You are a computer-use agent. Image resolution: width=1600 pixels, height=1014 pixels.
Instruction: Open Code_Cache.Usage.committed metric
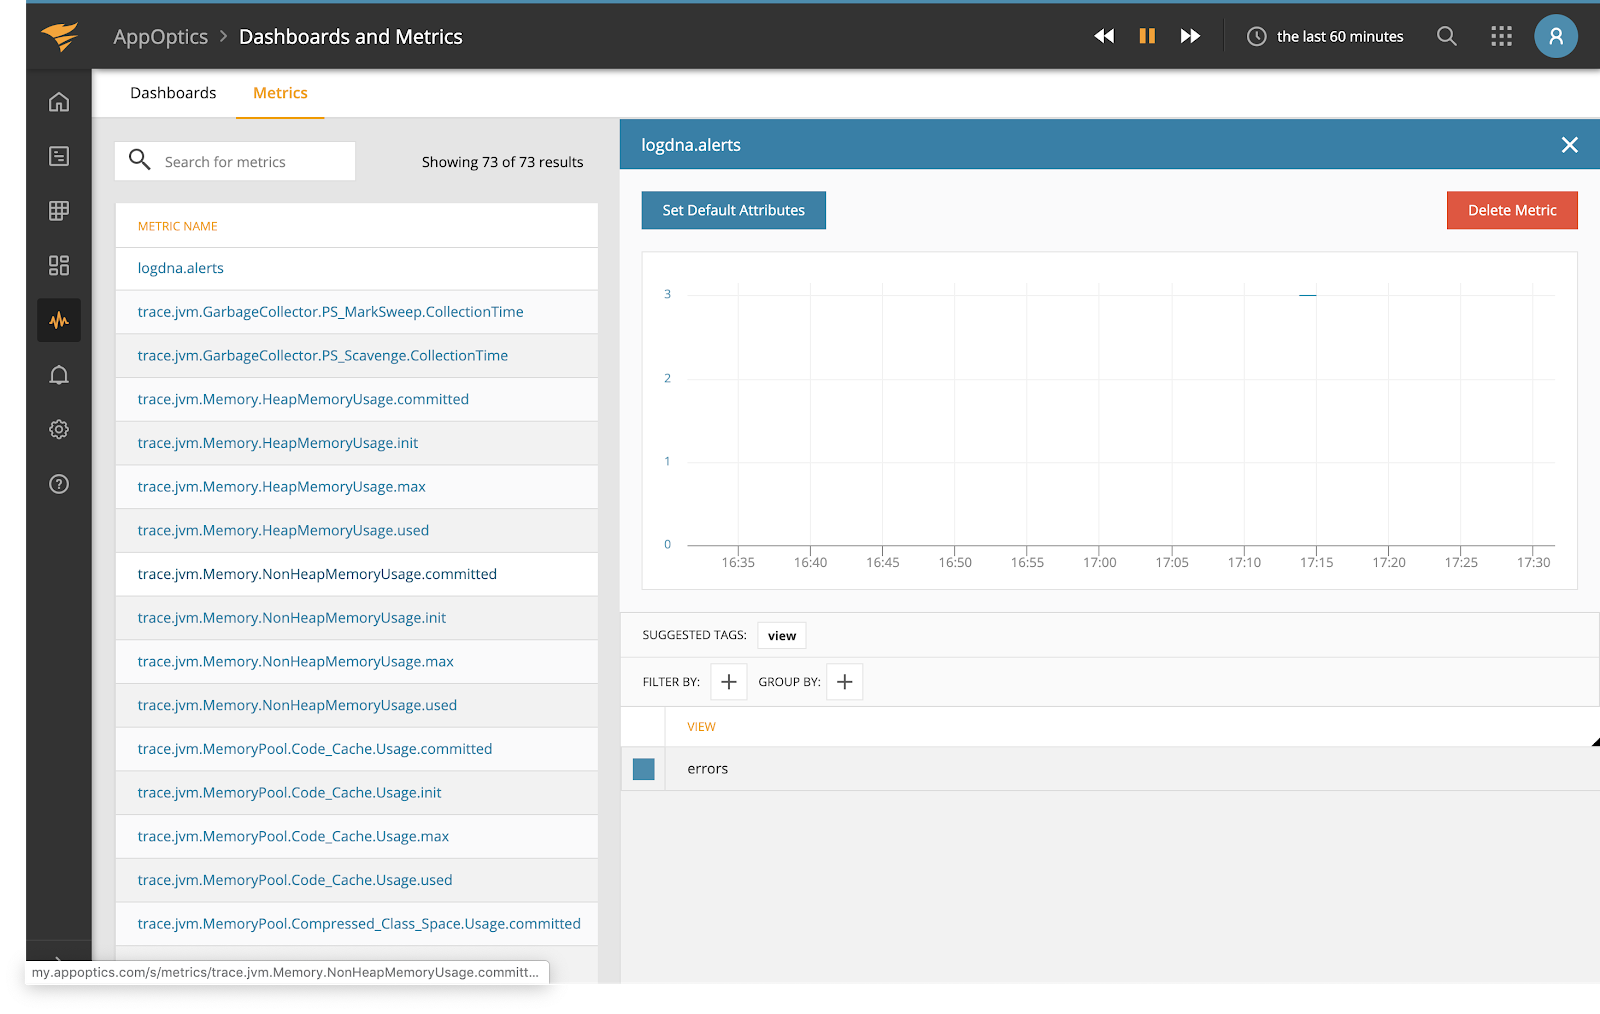[315, 749]
